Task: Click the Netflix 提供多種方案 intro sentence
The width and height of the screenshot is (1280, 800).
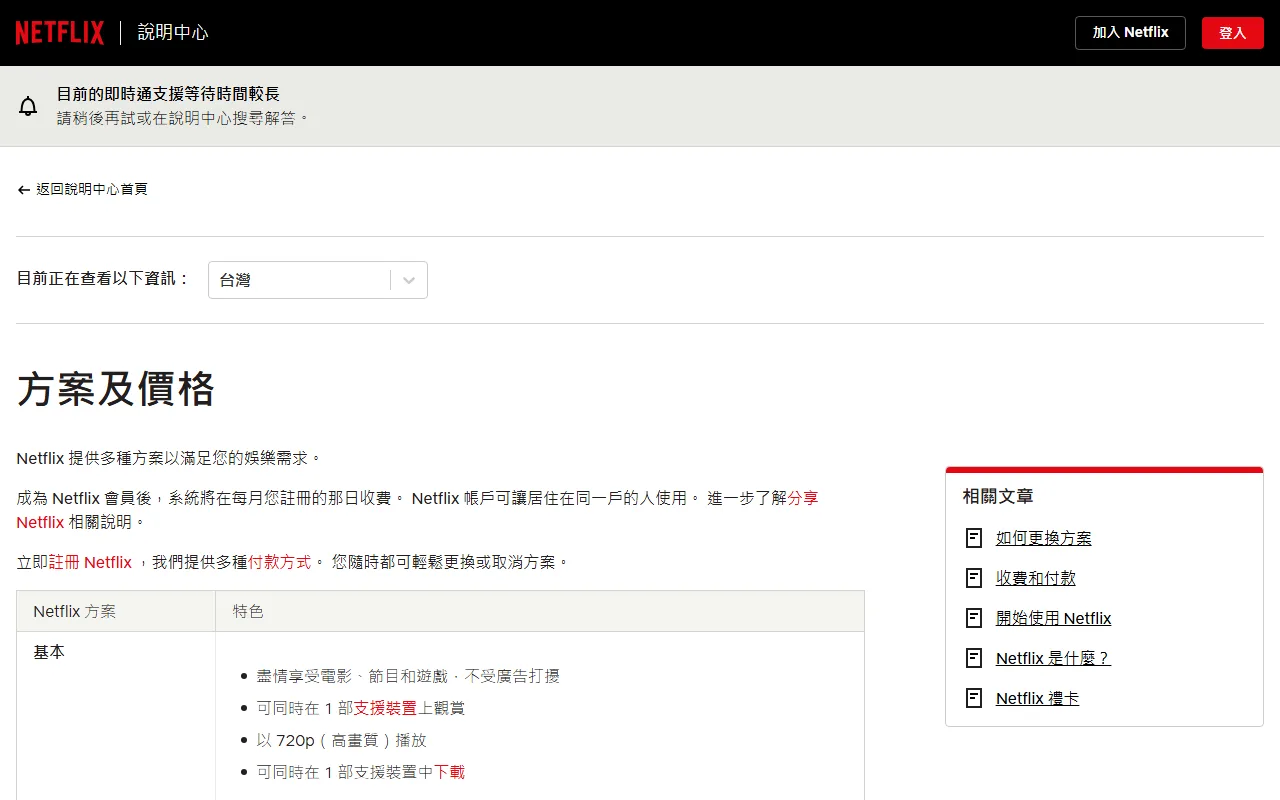Action: [x=170, y=458]
